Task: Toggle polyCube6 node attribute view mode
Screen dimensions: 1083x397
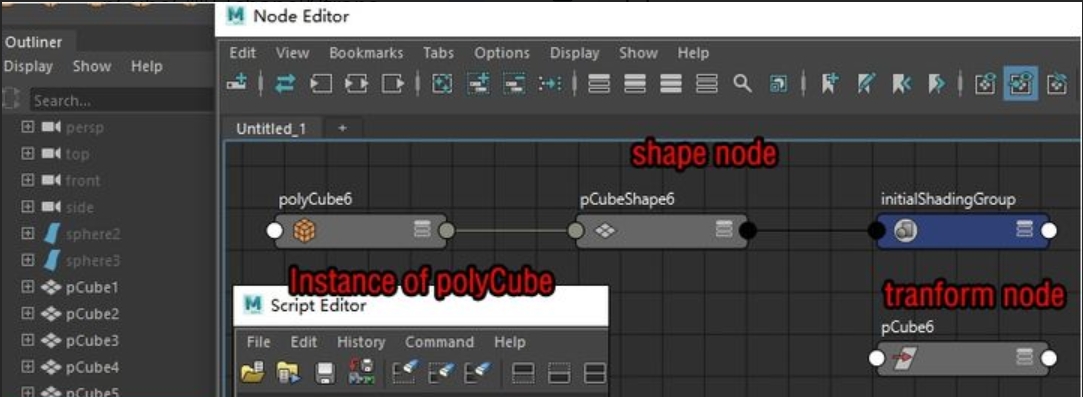Action: 422,230
